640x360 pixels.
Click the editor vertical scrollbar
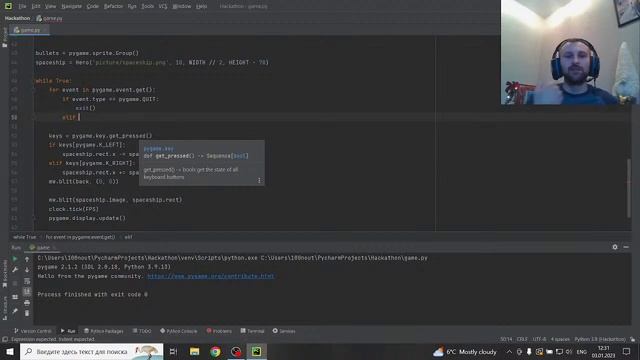[x=629, y=188]
